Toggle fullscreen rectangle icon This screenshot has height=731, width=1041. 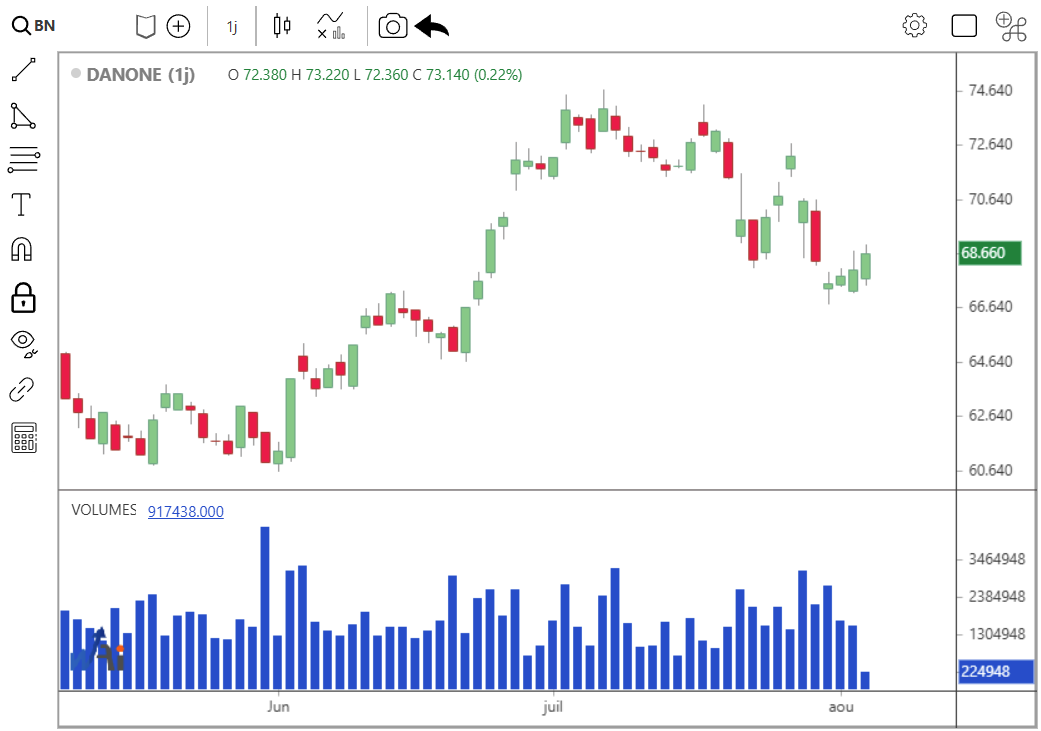pyautogui.click(x=963, y=26)
